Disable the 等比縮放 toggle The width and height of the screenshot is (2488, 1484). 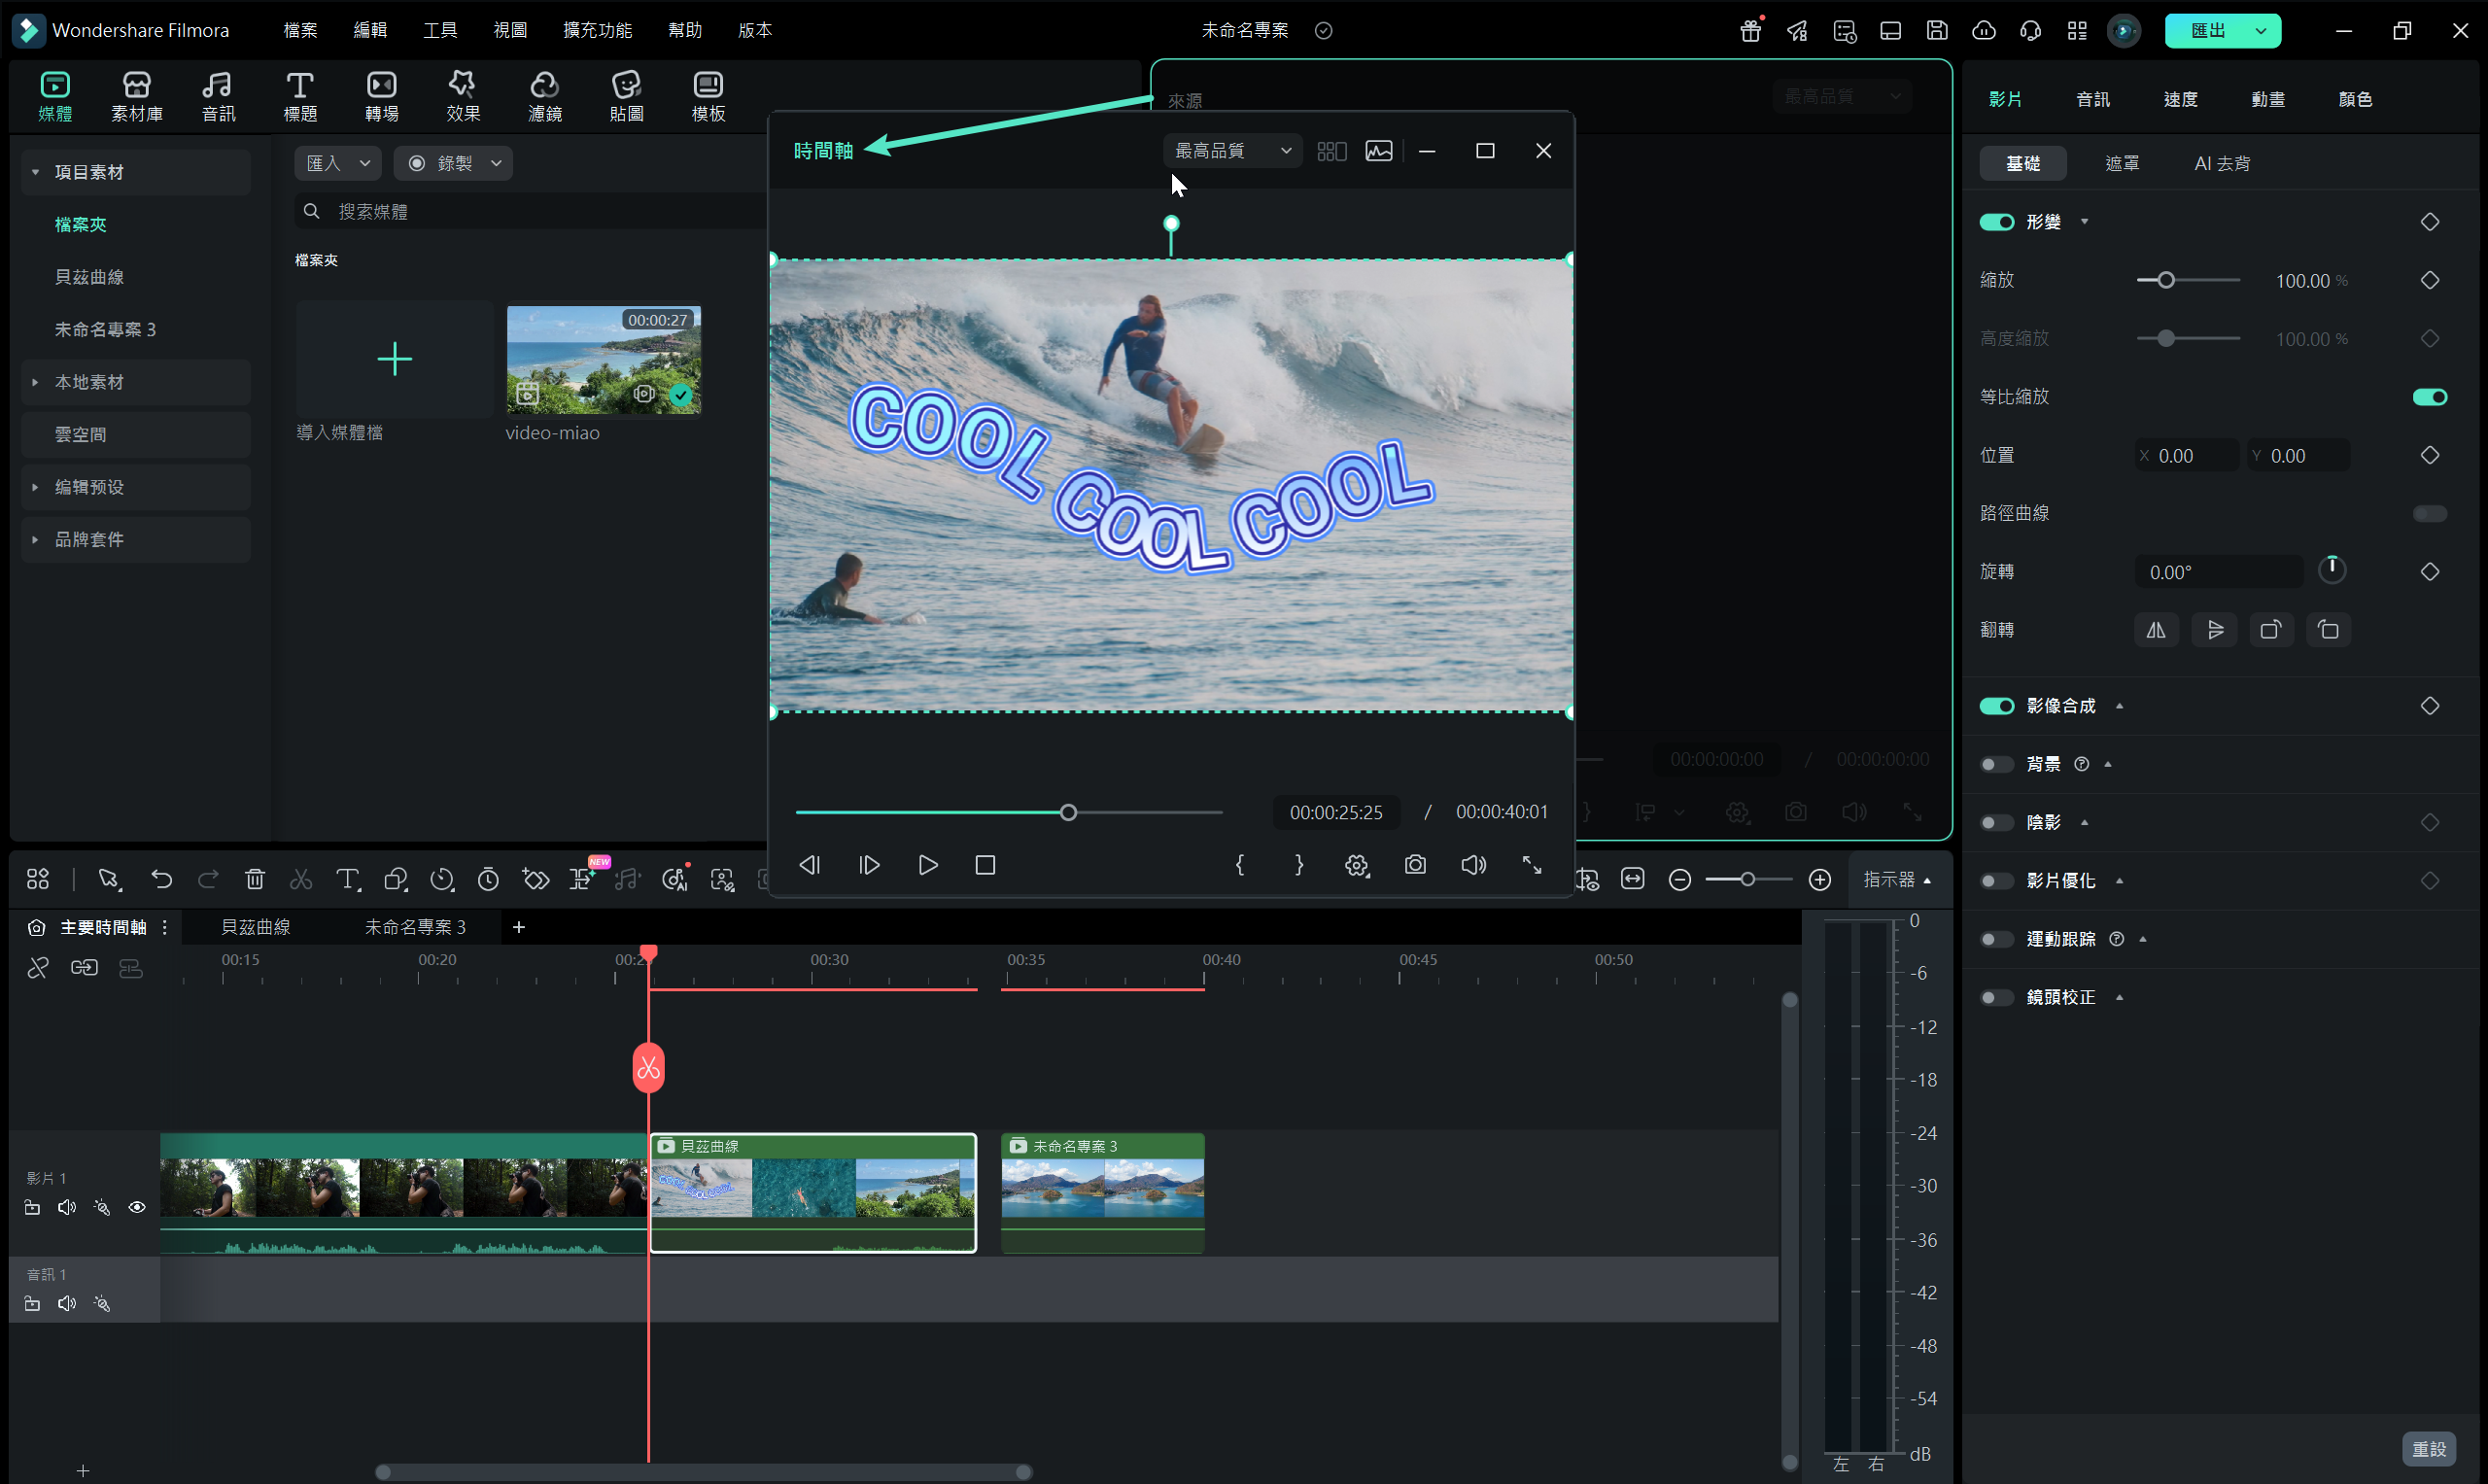[x=2429, y=397]
